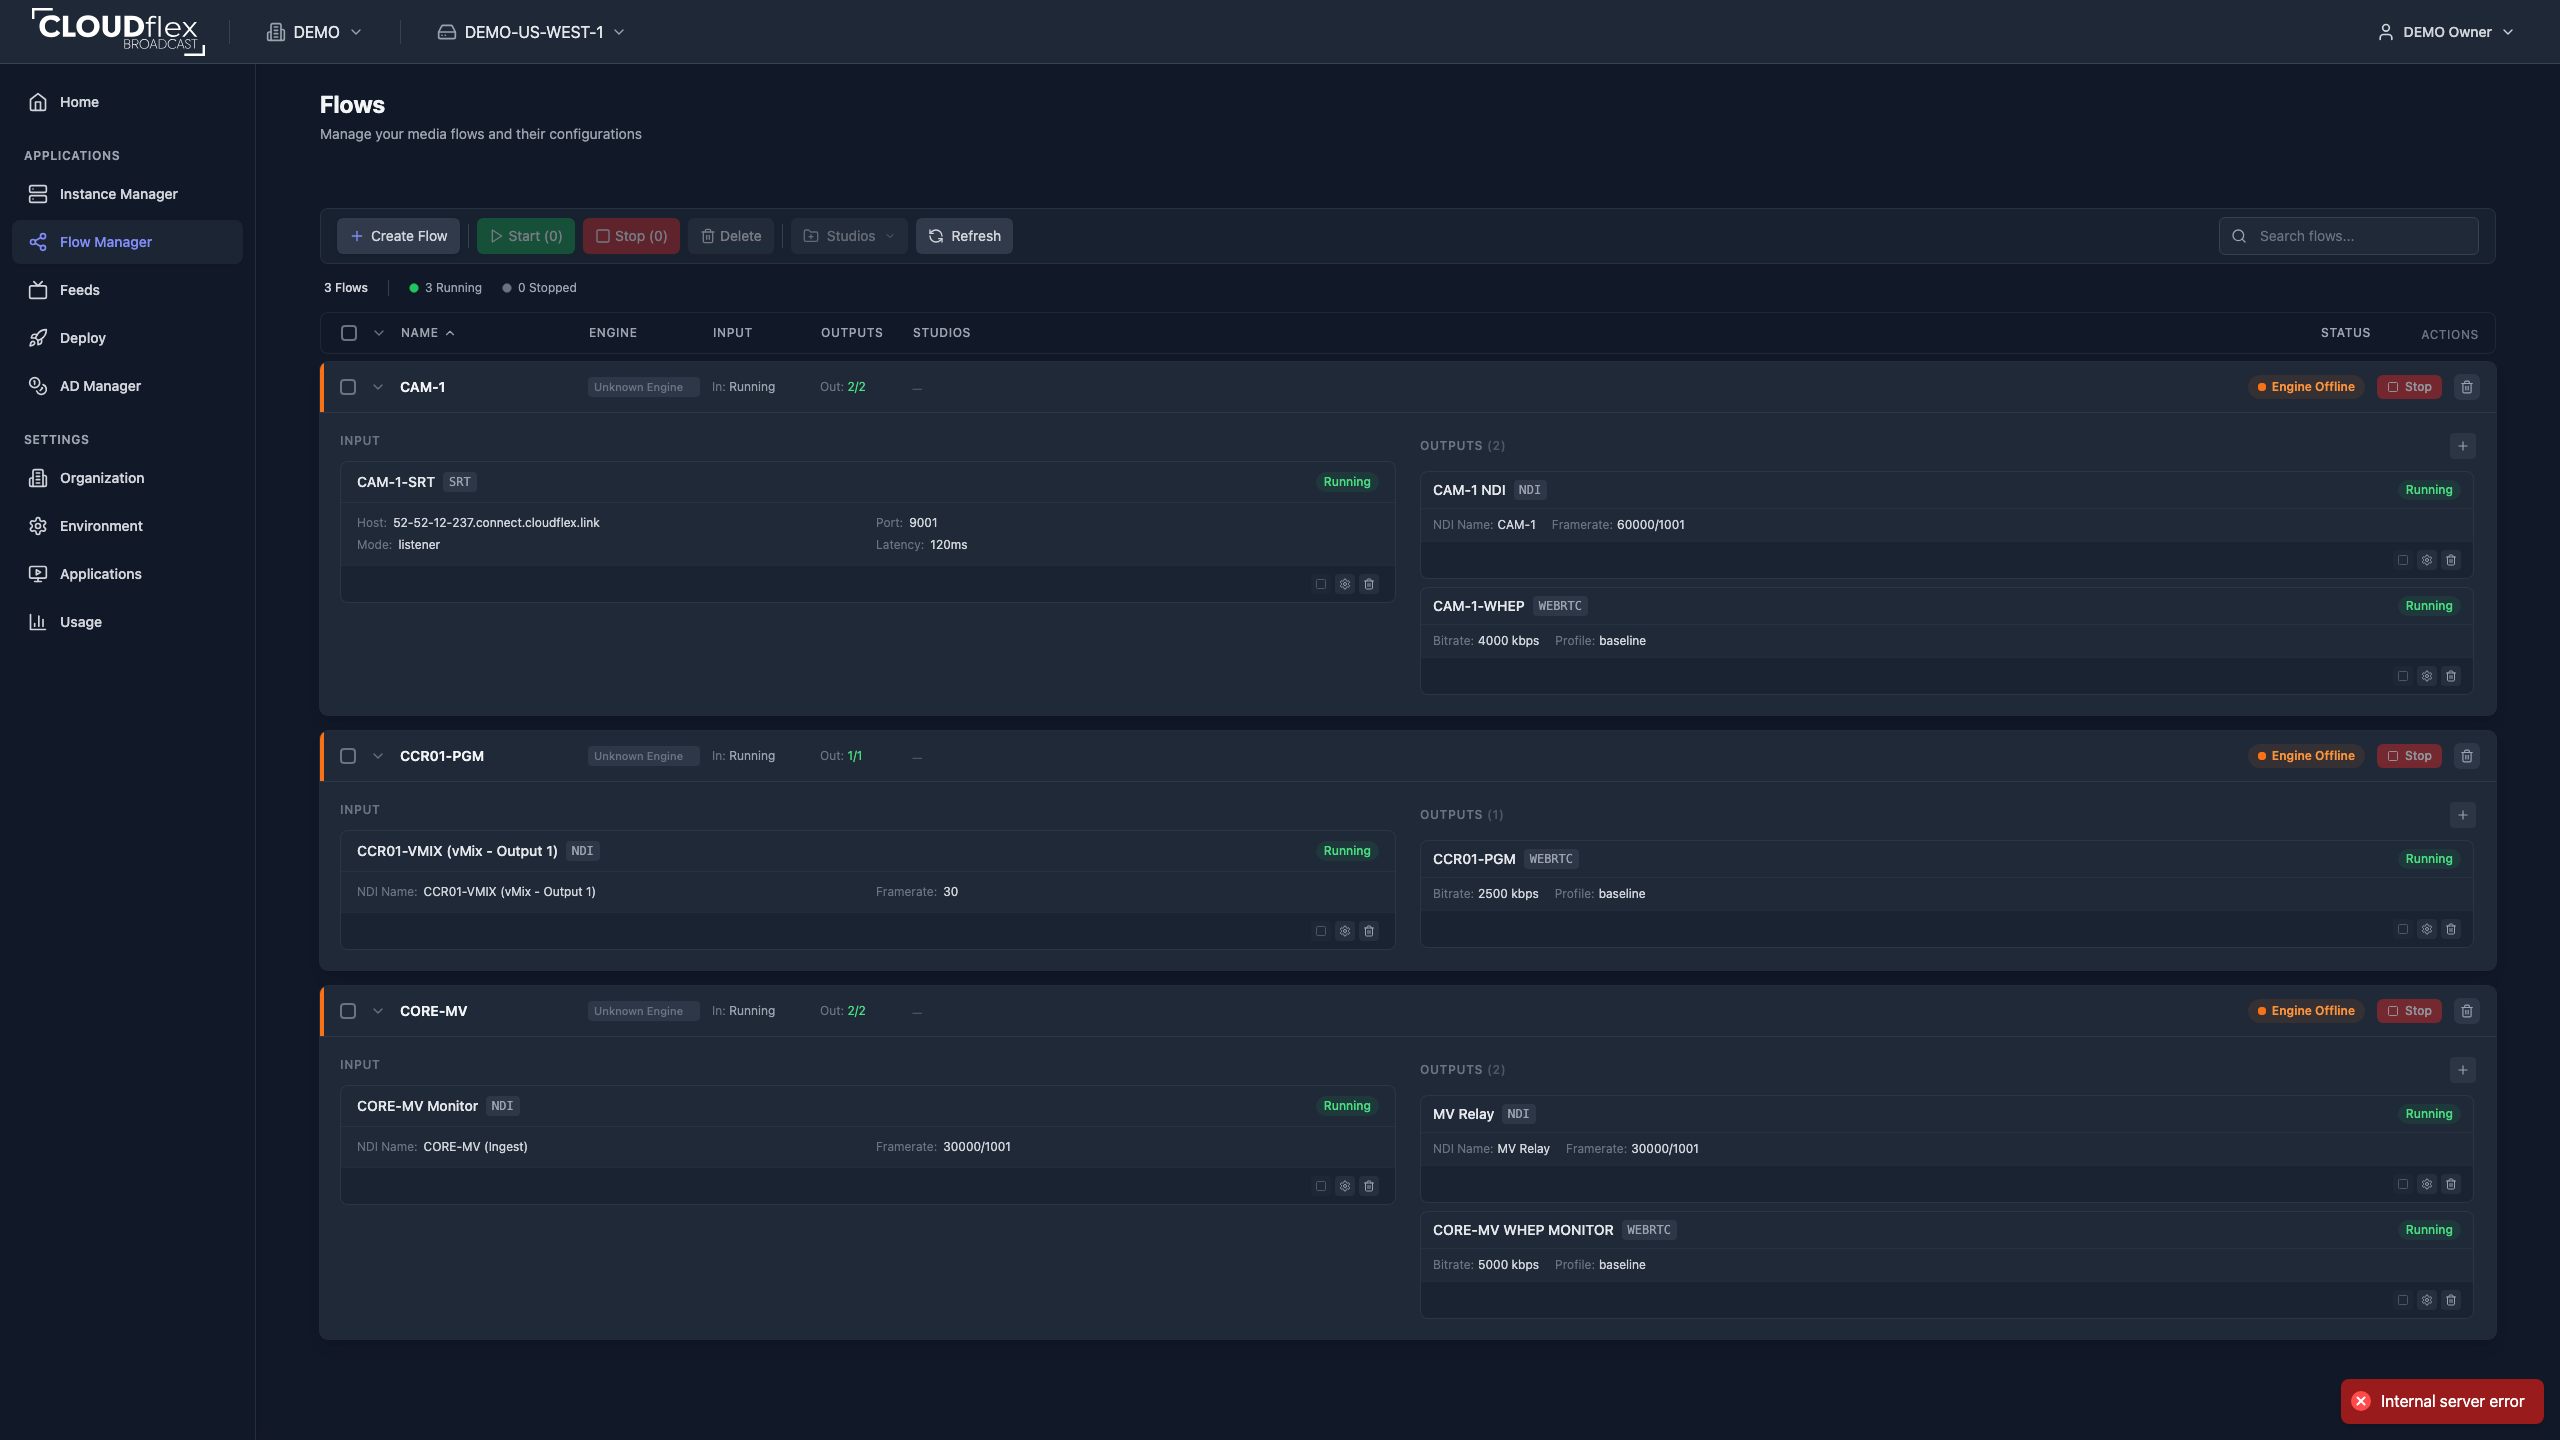Focus the Search flows input field
This screenshot has height=1440, width=2560.
pyautogui.click(x=2348, y=236)
